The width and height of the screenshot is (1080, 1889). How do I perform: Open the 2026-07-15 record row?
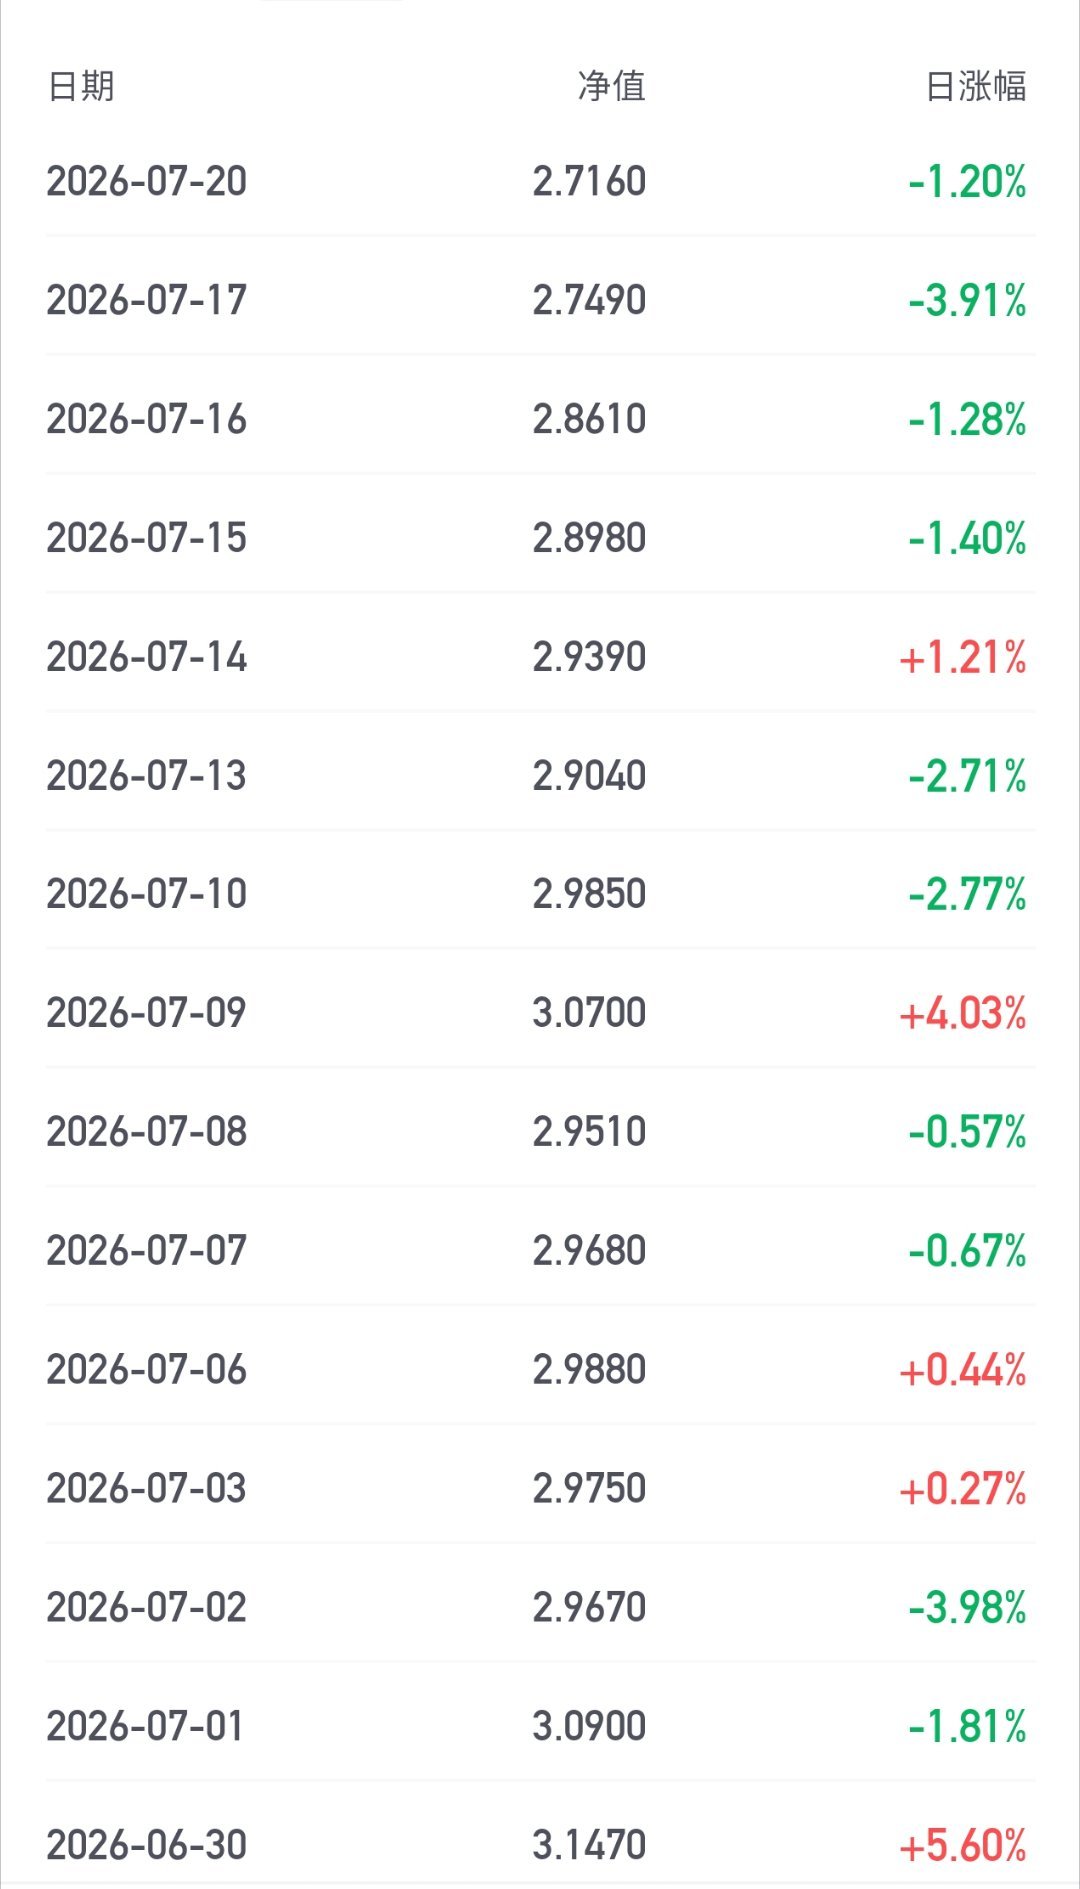[540, 538]
